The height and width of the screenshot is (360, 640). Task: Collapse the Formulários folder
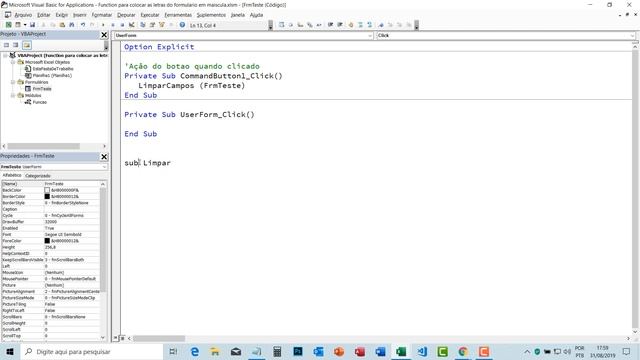(x=13, y=82)
